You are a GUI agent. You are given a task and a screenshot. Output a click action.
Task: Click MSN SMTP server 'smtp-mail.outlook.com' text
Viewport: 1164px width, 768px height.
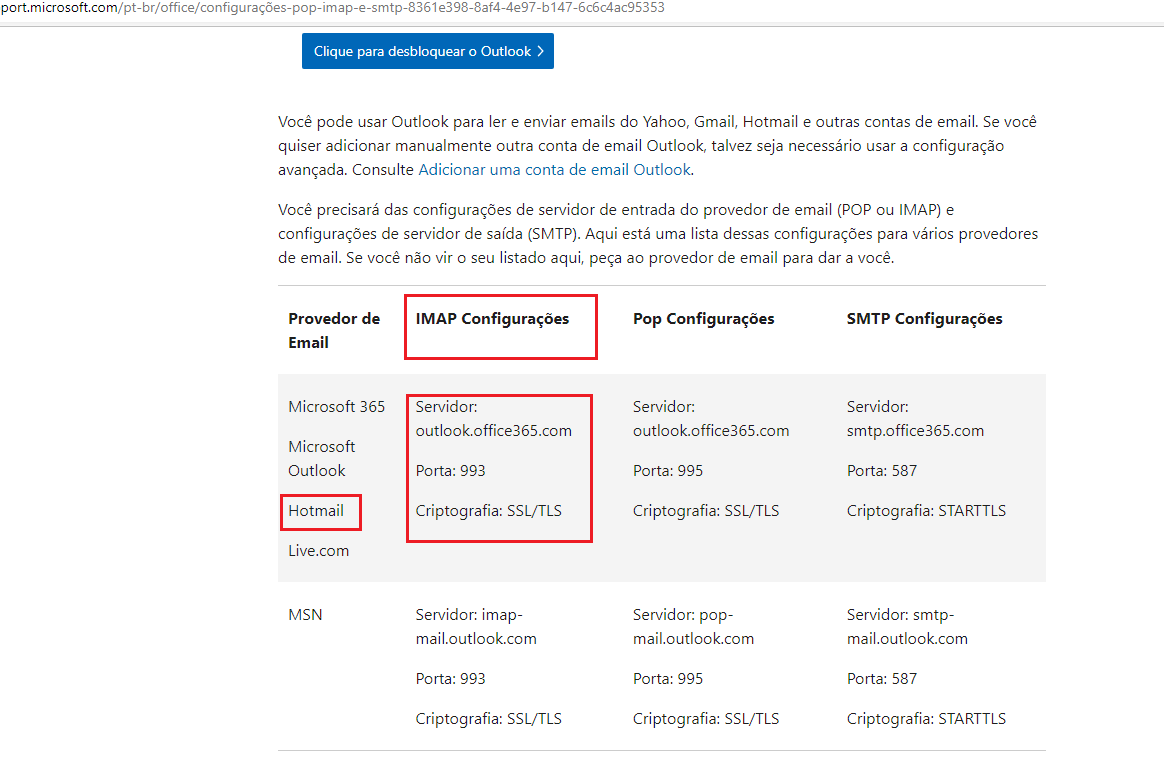coord(907,627)
